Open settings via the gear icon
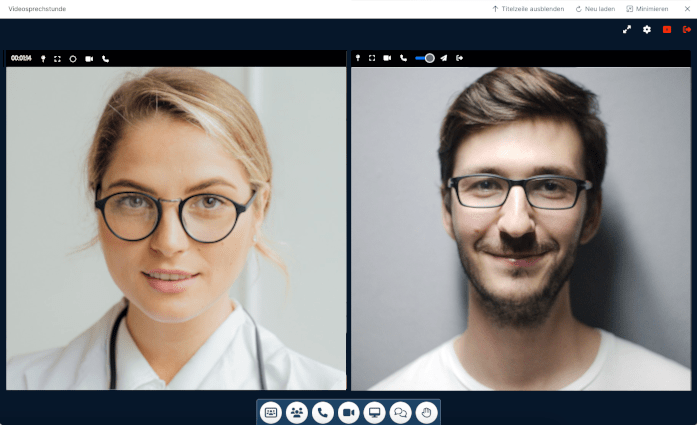This screenshot has width=697, height=425. 647,29
